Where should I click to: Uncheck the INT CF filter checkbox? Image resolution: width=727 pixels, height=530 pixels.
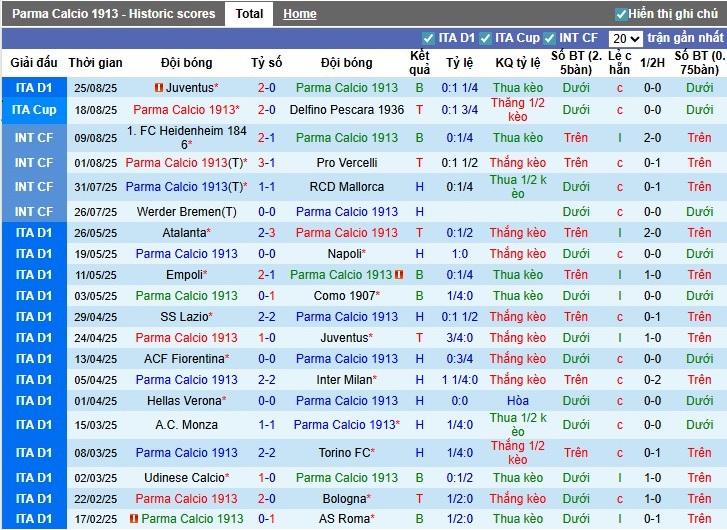[x=549, y=38]
